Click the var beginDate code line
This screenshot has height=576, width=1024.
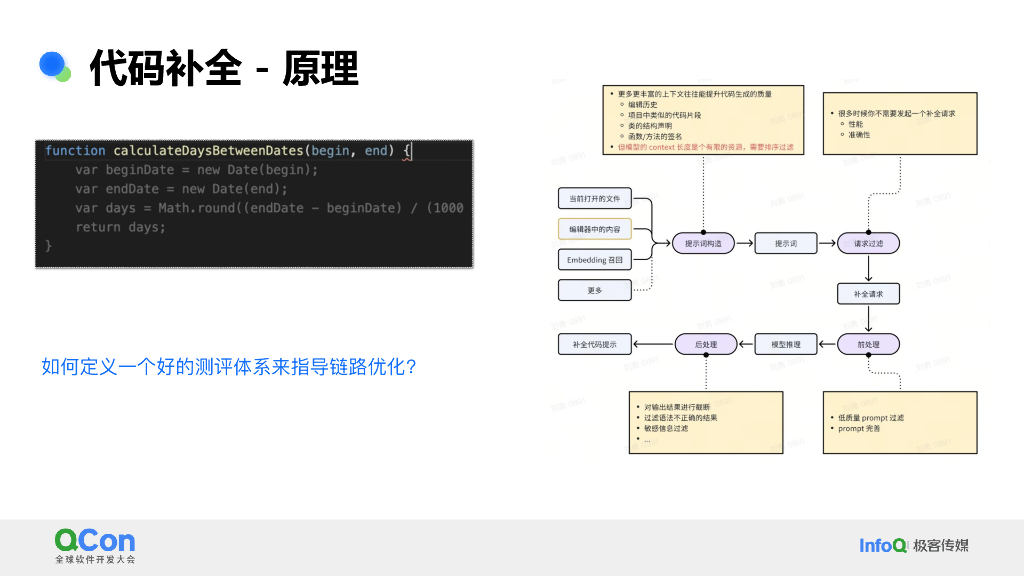tap(196, 170)
